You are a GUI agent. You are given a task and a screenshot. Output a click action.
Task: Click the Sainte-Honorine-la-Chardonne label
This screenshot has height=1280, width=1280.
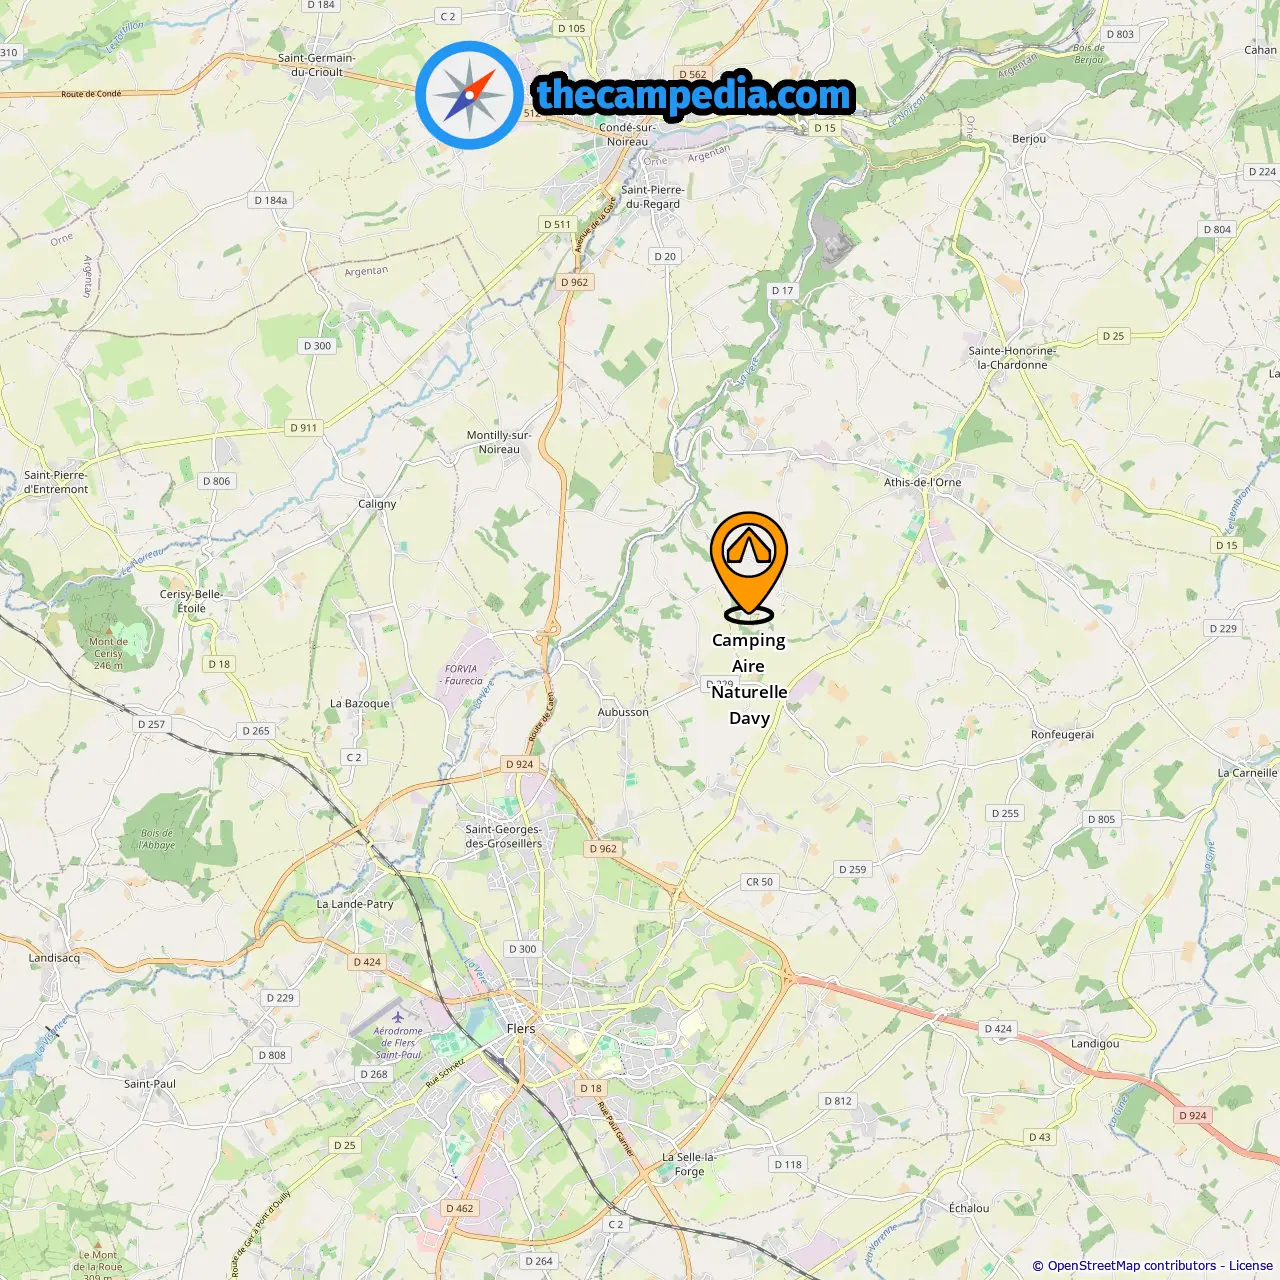point(1012,358)
